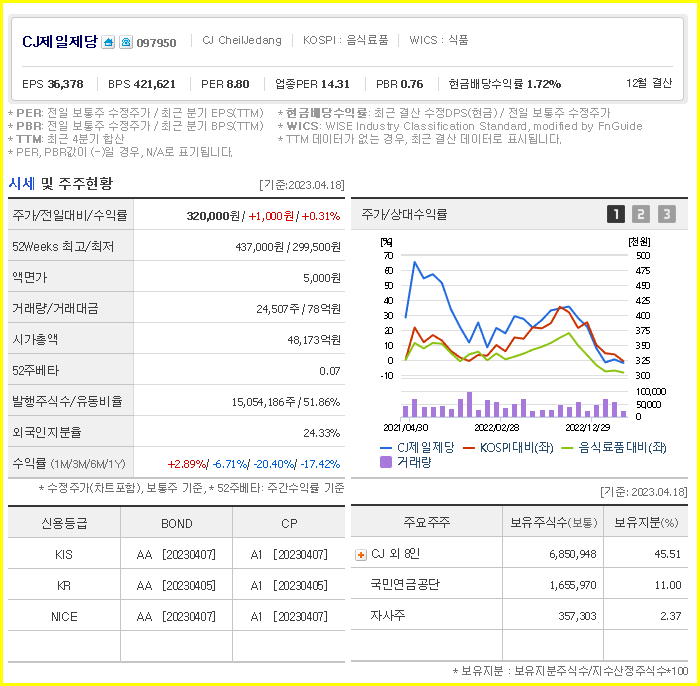Screen dimensions: 700x686
Task: Click the KOSPI대비(좌) red legend entry
Action: [x=508, y=447]
